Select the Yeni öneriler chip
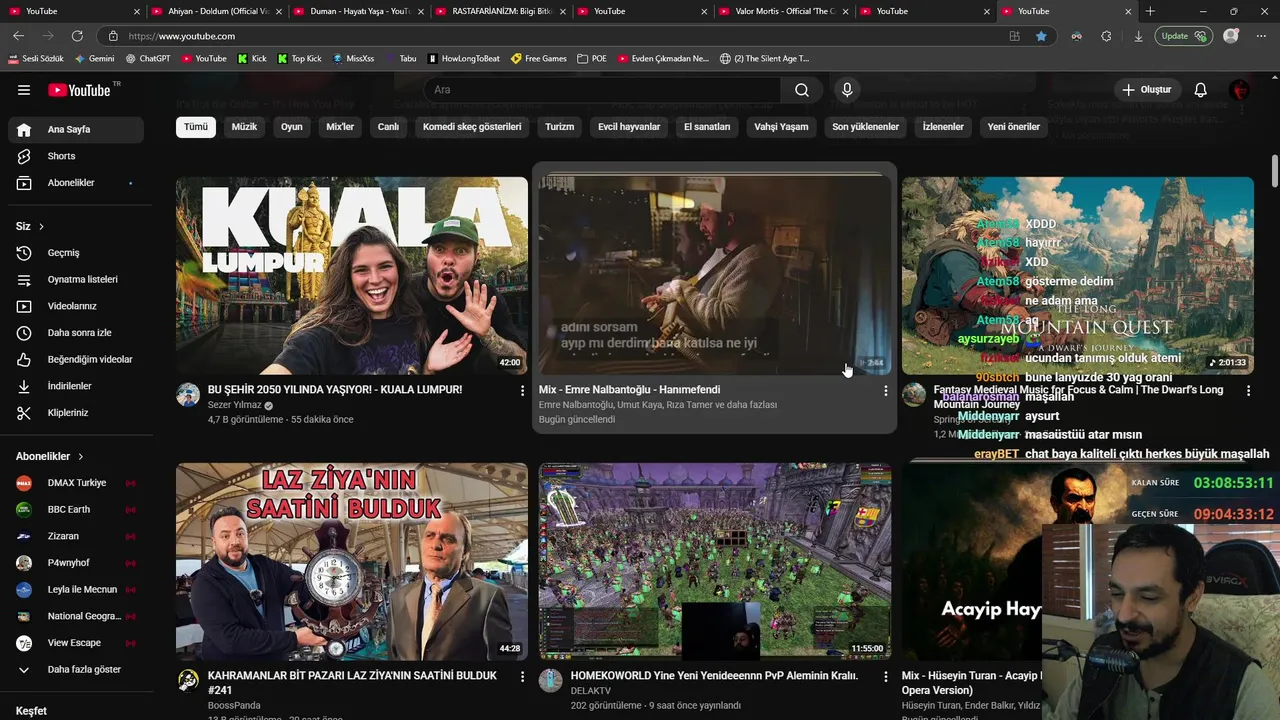Screen dimensions: 1280x720 (1014, 127)
